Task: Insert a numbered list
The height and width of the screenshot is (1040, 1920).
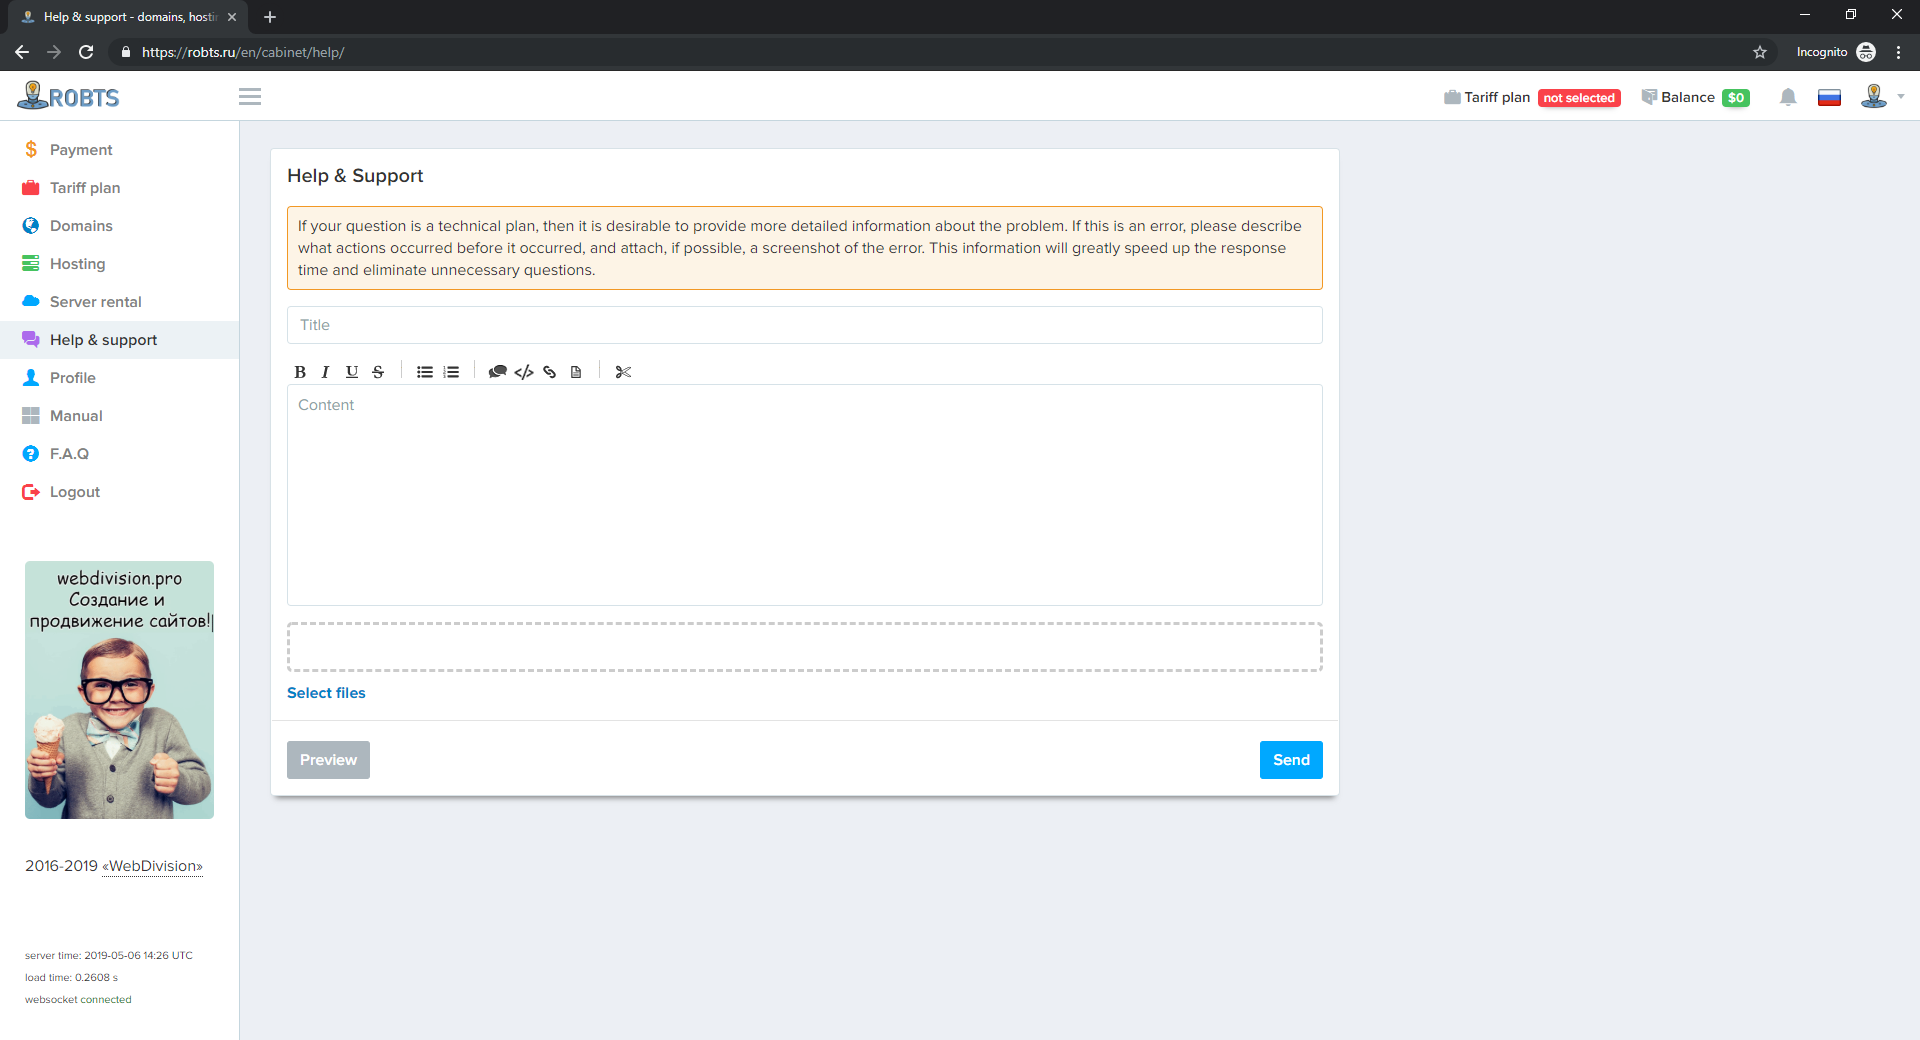Action: [x=451, y=372]
